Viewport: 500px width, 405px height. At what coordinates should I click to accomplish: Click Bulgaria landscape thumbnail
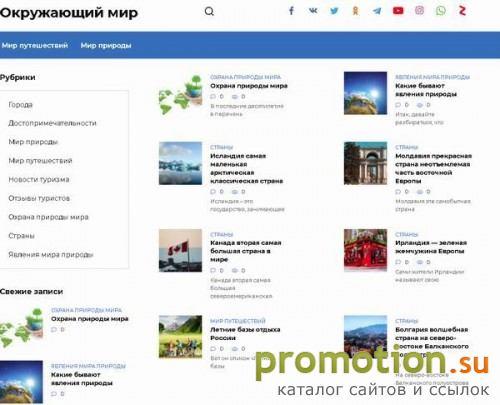tap(365, 337)
